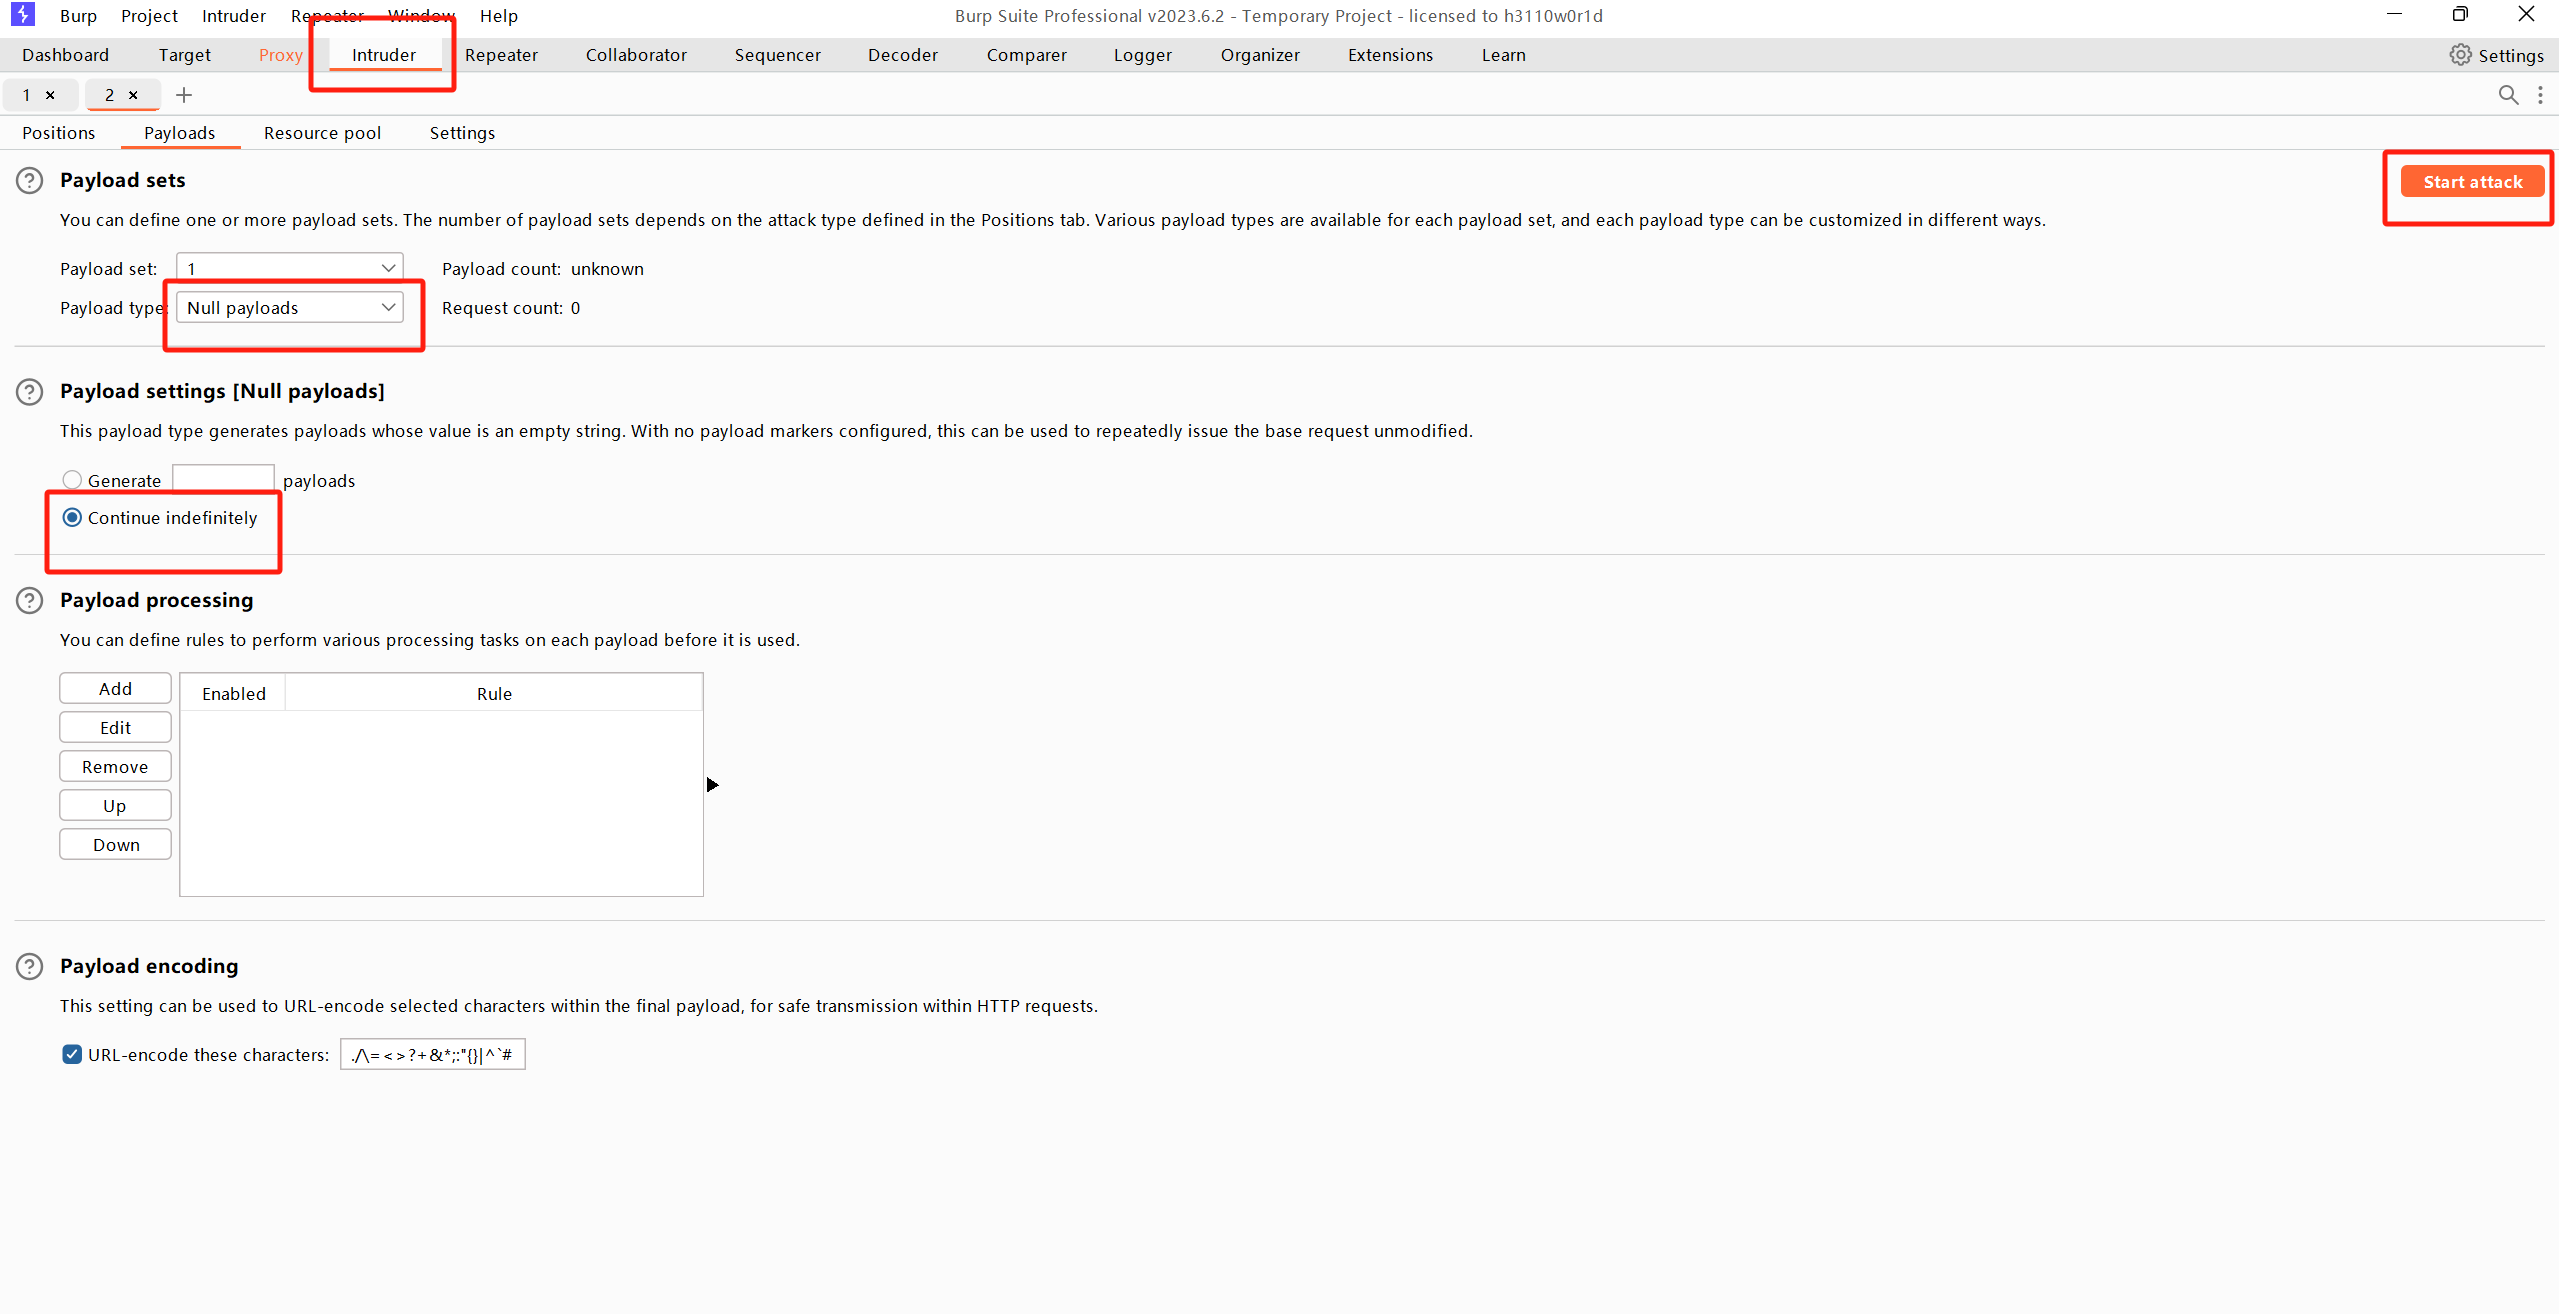Open help for Payload sets
This screenshot has width=2559, height=1314.
tap(30, 181)
